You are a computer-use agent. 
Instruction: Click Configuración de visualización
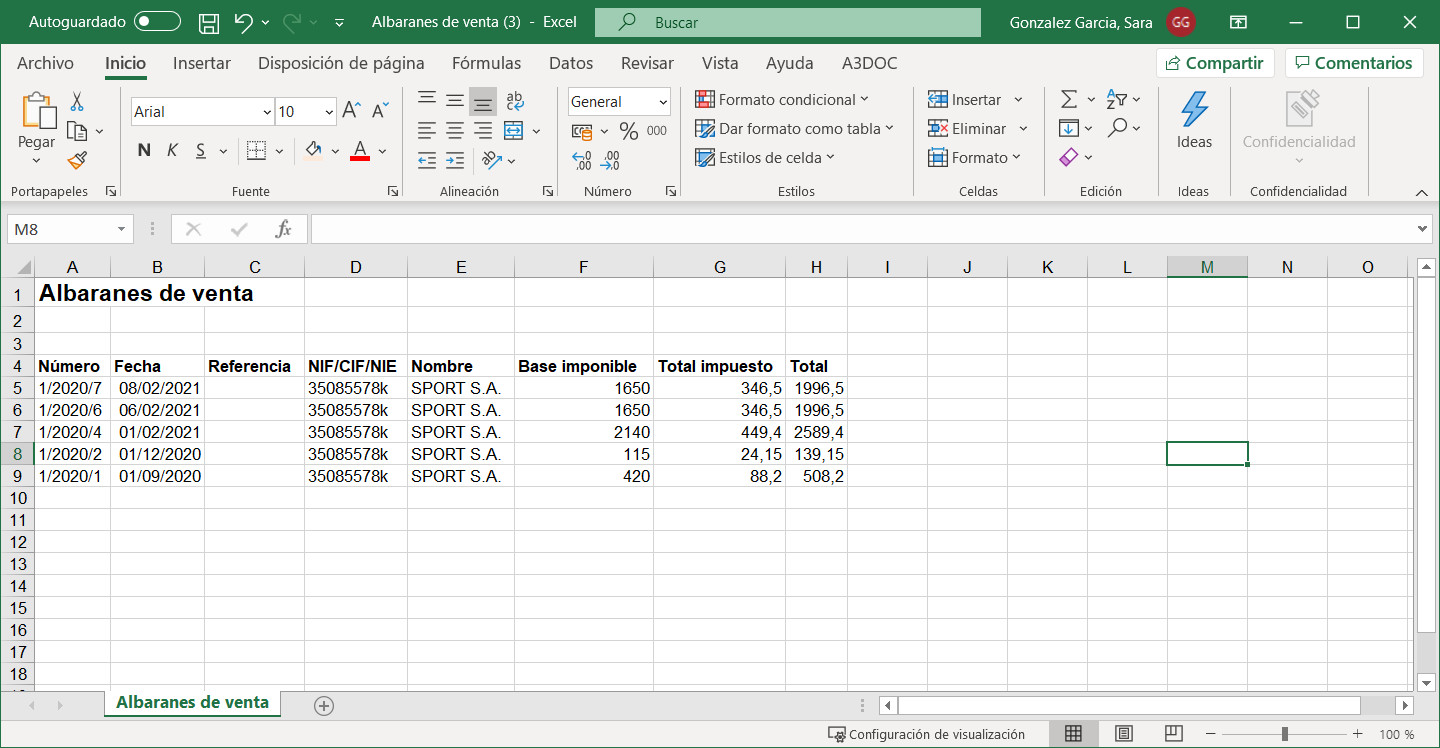point(926,734)
